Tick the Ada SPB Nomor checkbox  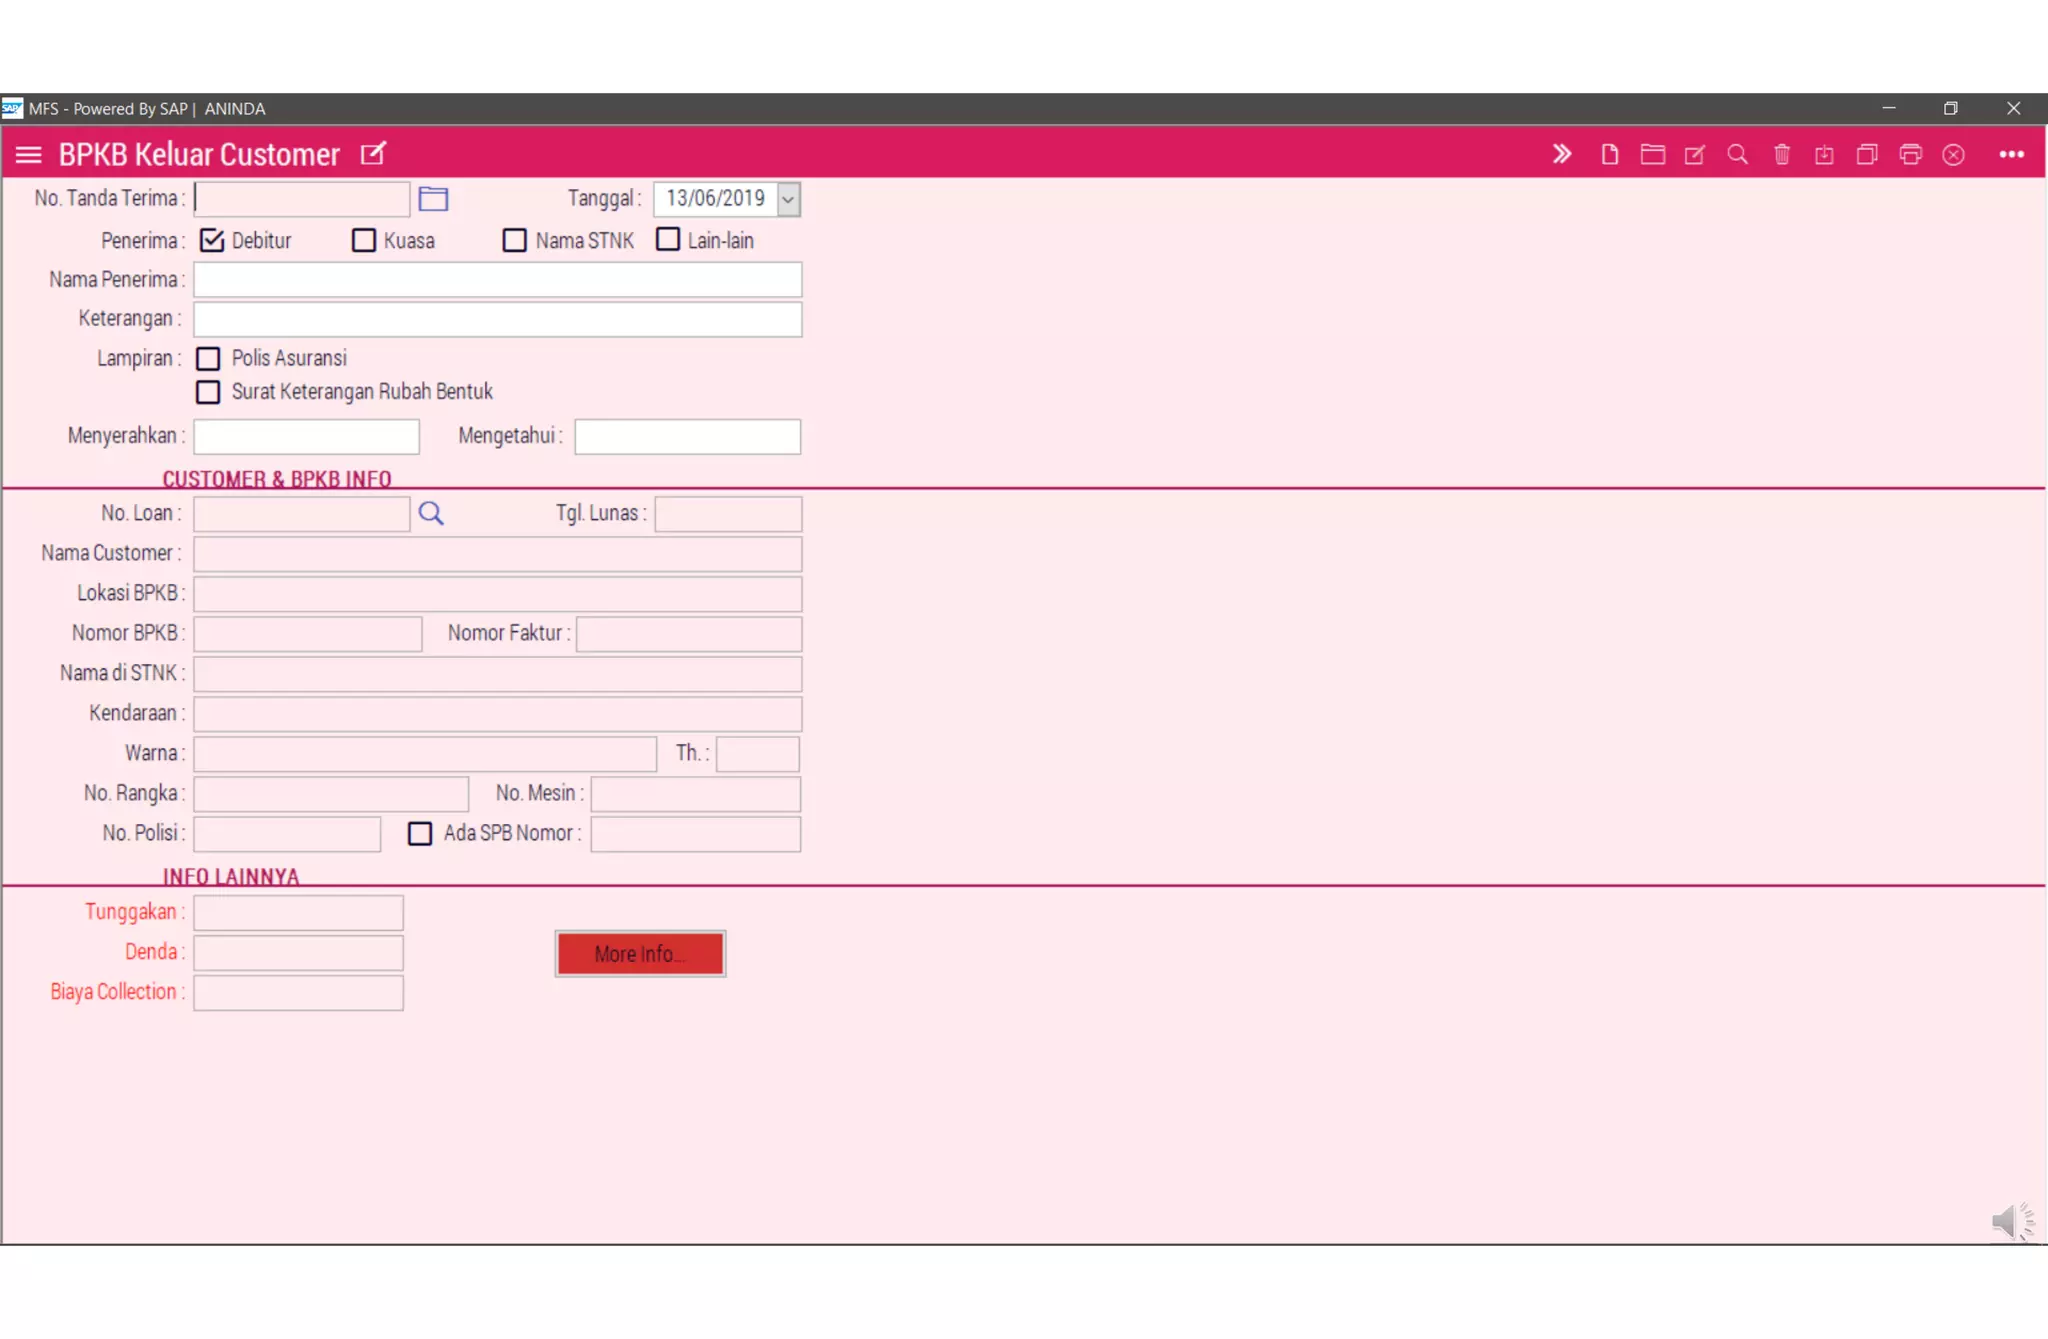420,833
